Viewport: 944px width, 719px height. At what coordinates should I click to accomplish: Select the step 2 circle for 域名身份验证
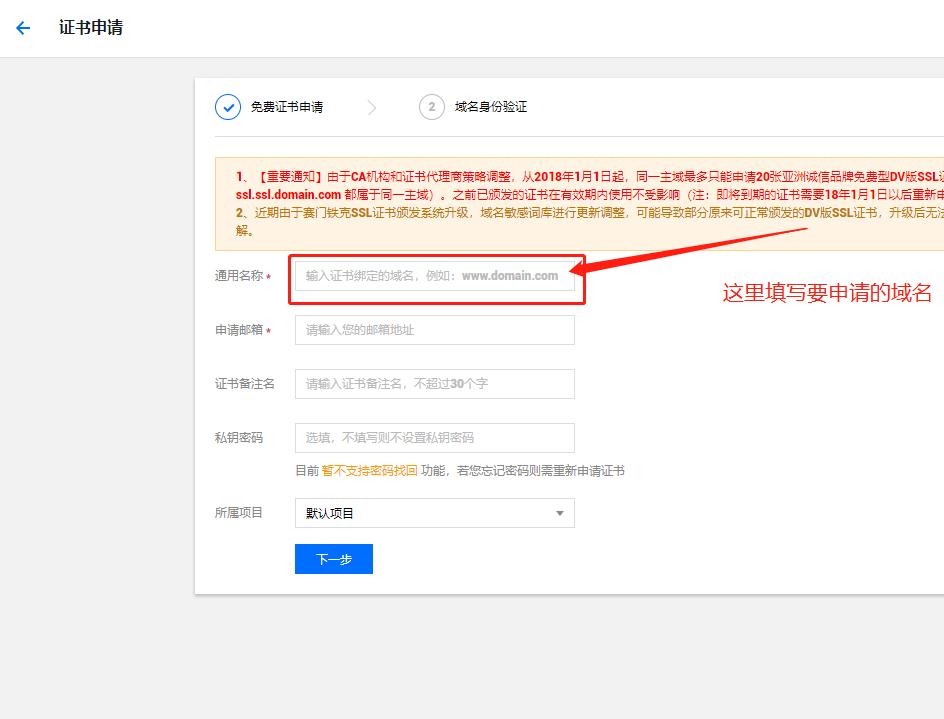pyautogui.click(x=430, y=106)
